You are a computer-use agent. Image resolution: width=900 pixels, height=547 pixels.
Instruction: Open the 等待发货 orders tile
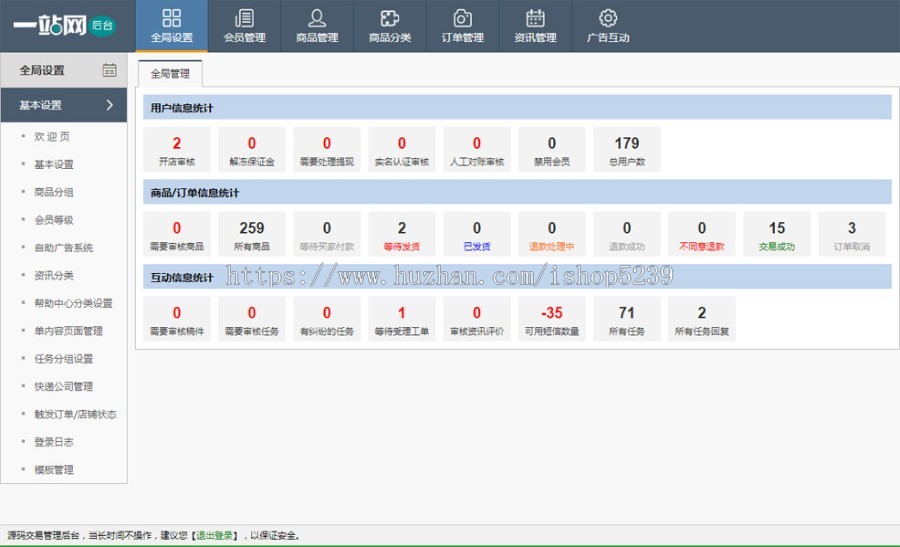[402, 234]
